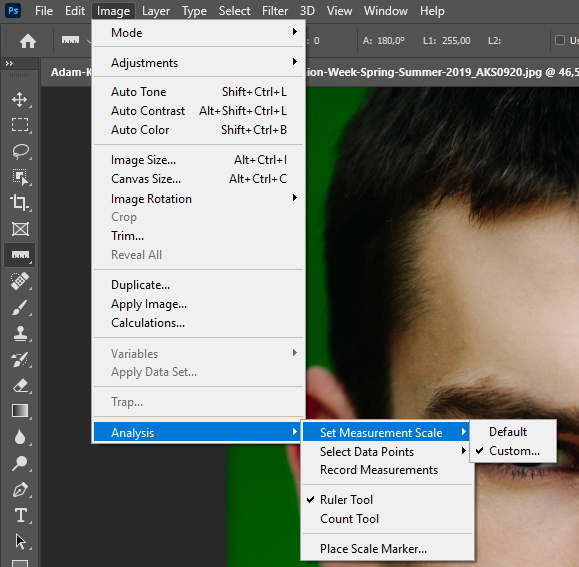Select Default measurement scale

click(513, 432)
